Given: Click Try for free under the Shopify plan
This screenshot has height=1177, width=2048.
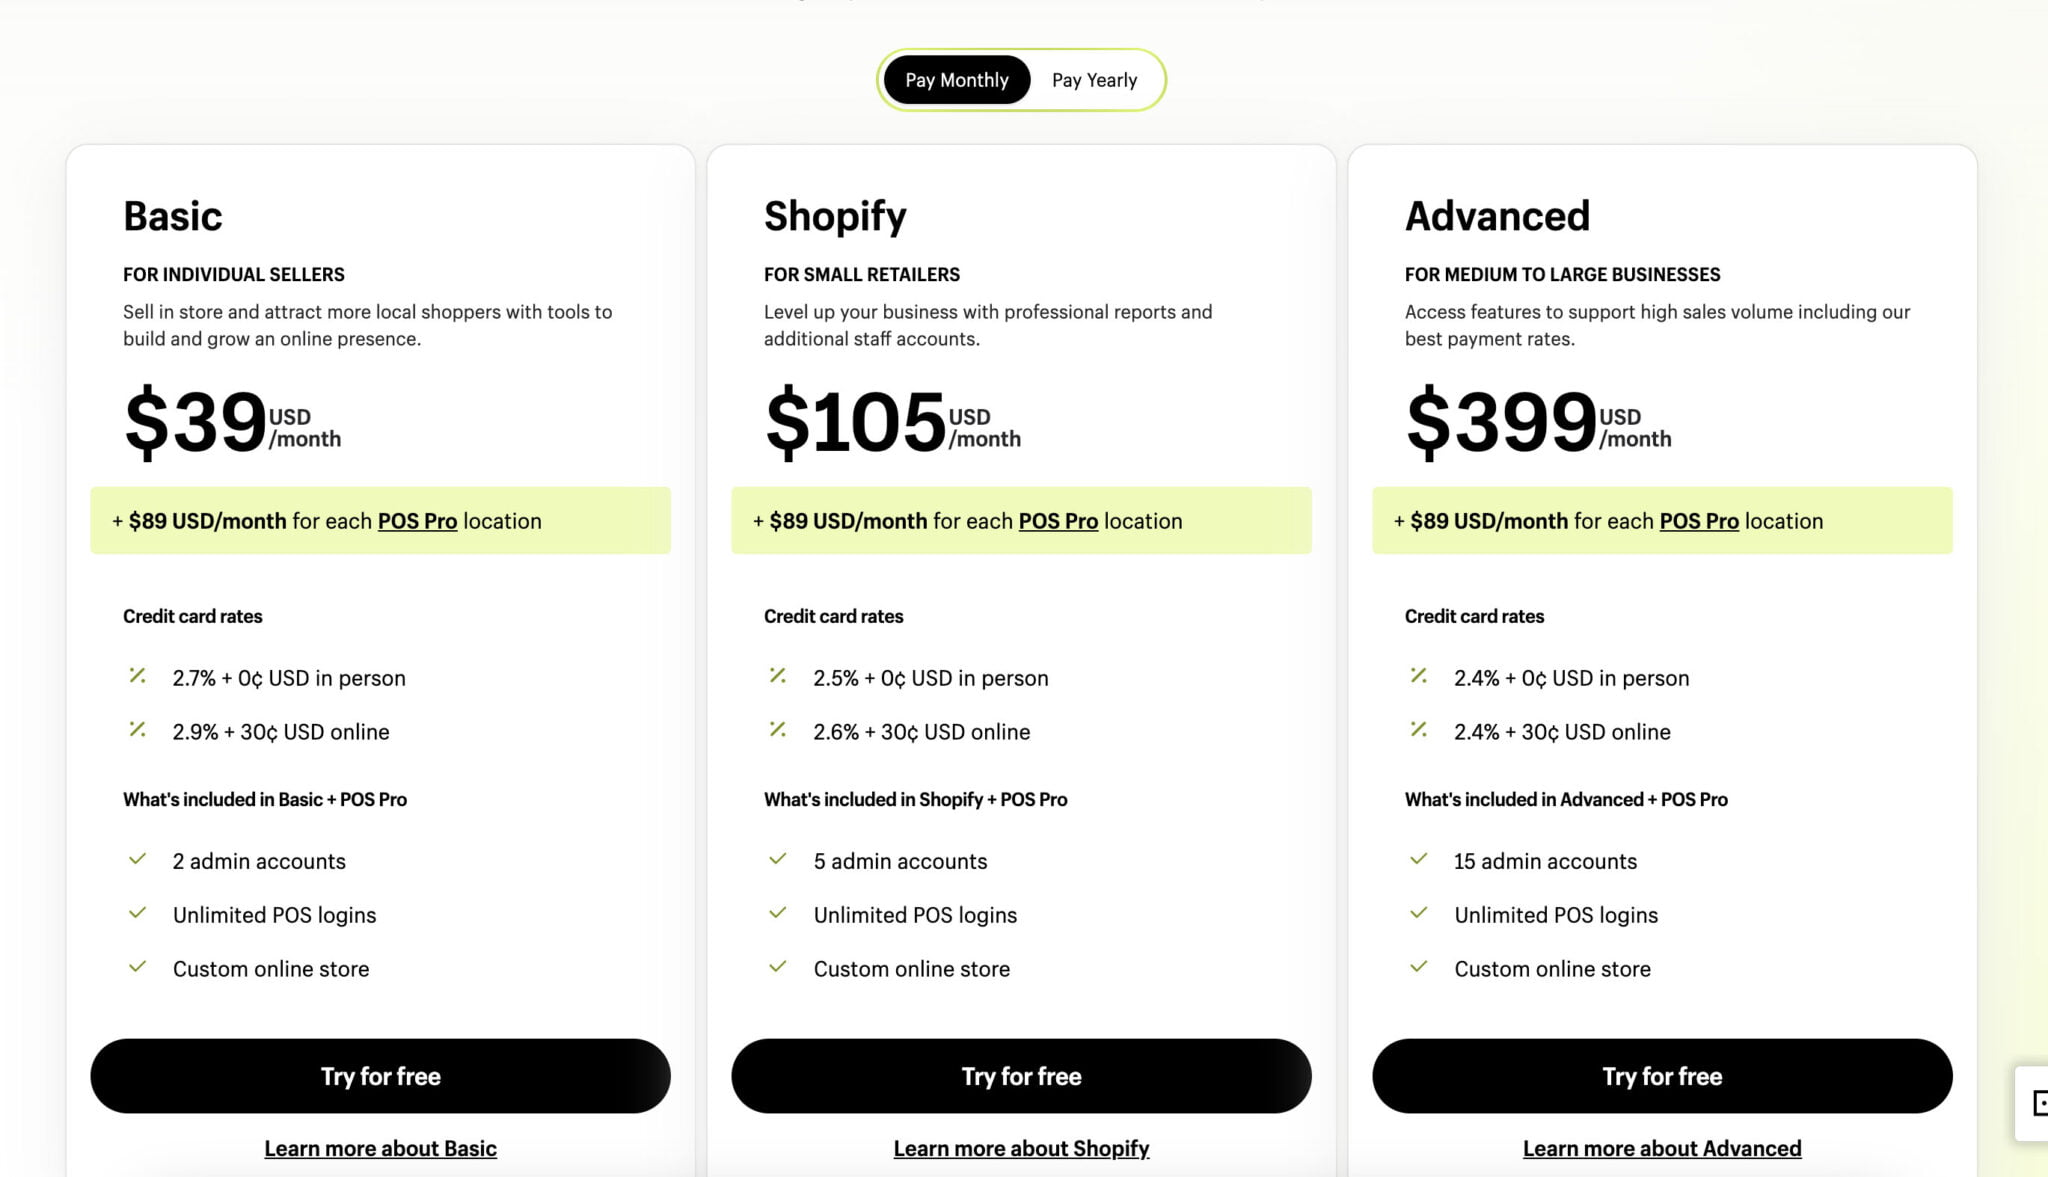Looking at the screenshot, I should [x=1021, y=1076].
